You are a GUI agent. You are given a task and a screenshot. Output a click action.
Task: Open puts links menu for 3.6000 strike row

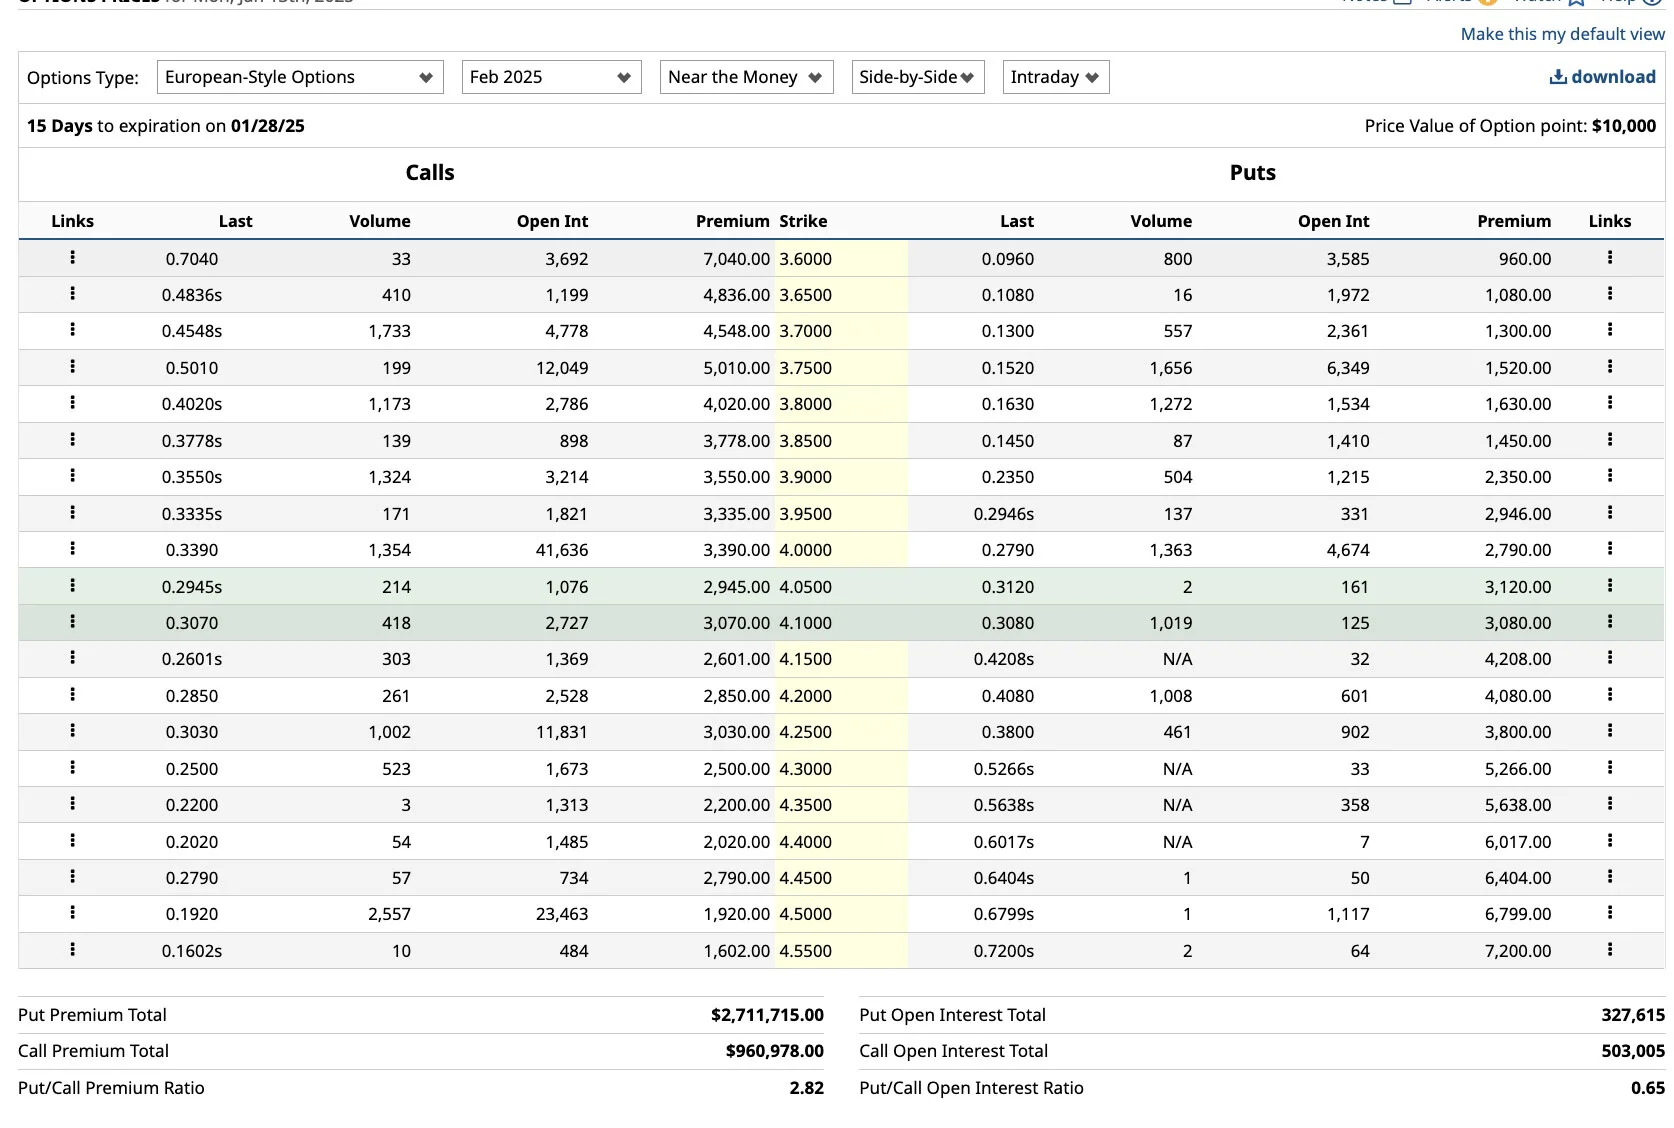tap(1610, 258)
